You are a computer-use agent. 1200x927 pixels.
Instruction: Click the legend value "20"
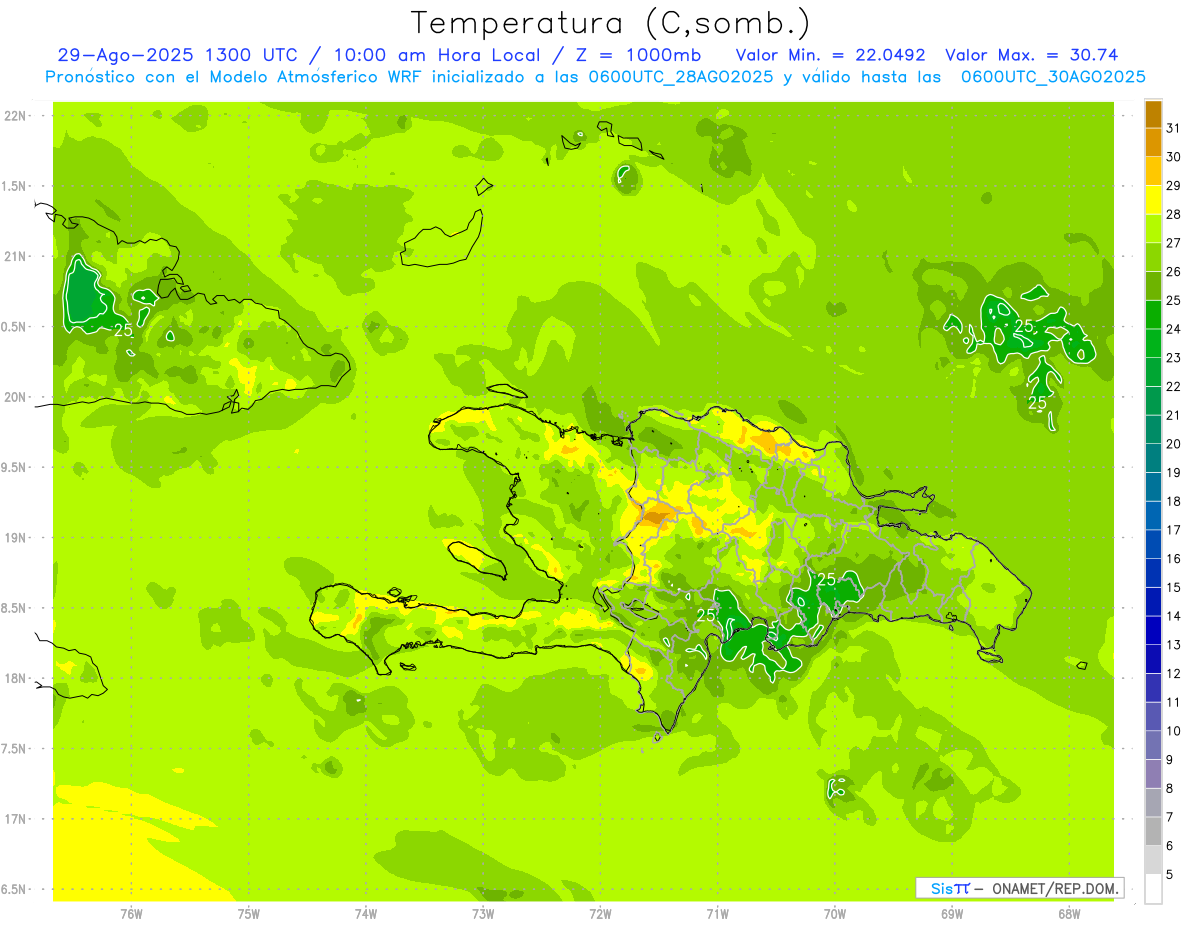1173,444
